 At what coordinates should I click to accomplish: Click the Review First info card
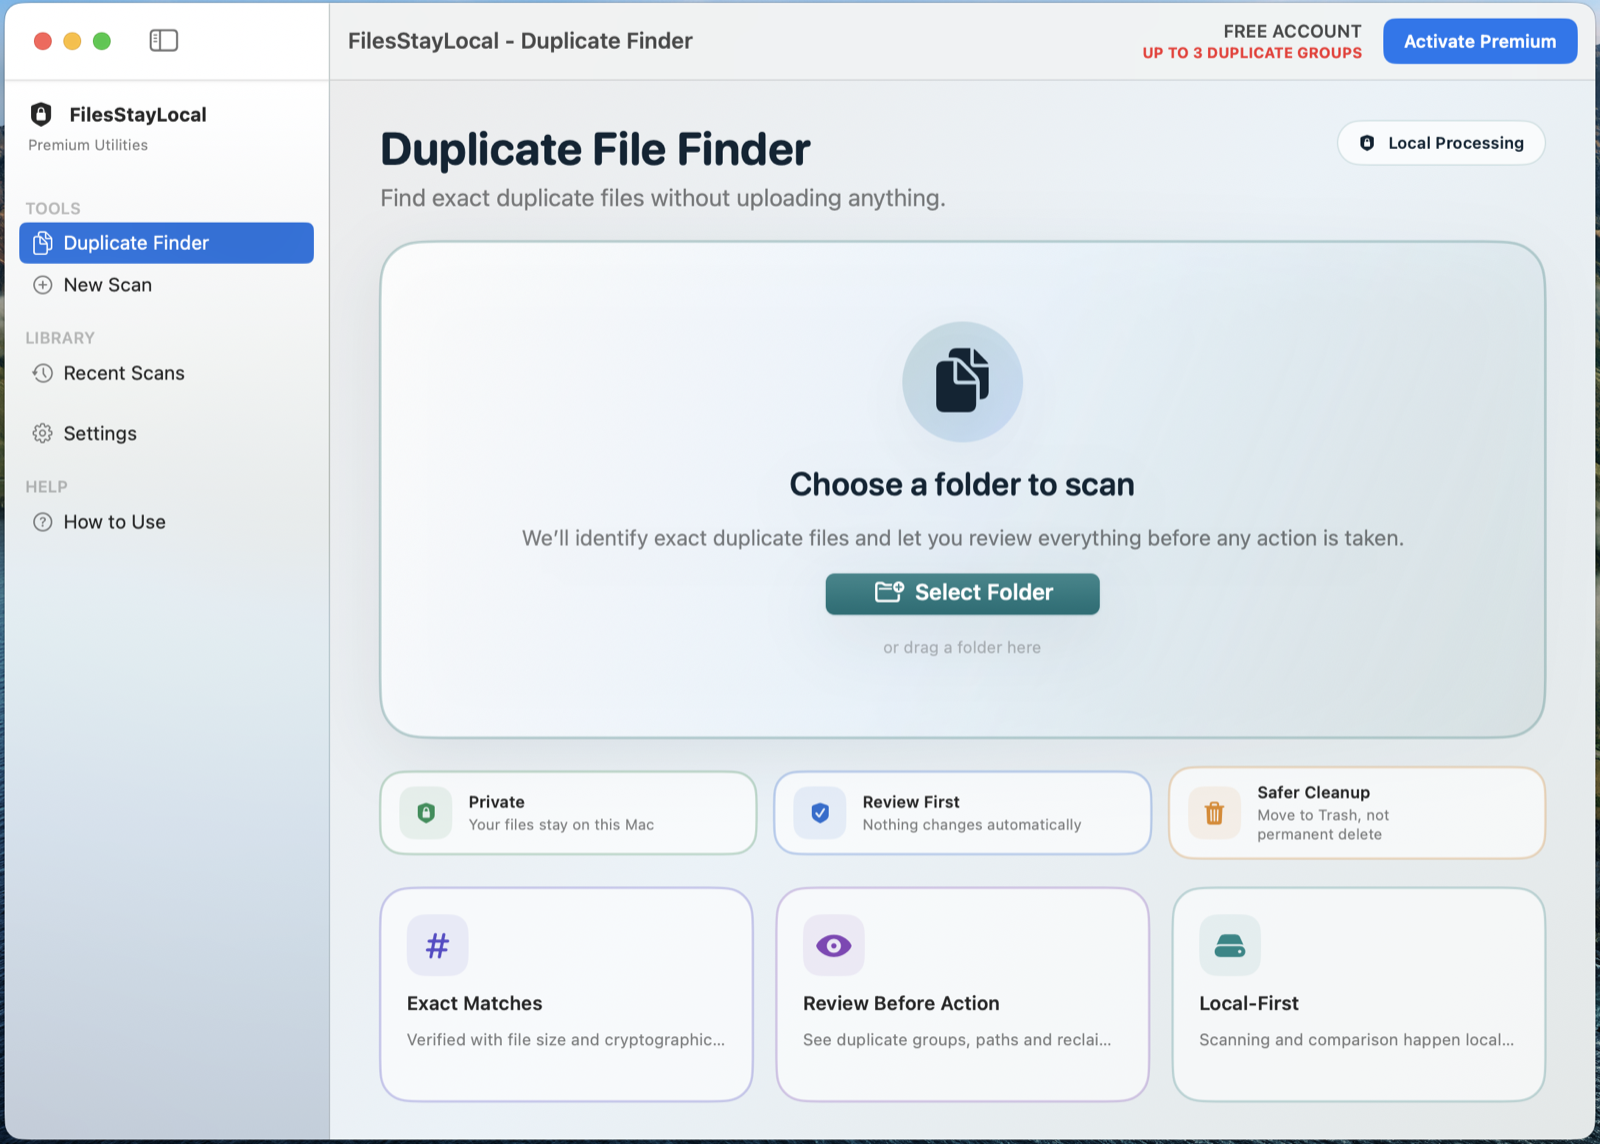(x=962, y=813)
